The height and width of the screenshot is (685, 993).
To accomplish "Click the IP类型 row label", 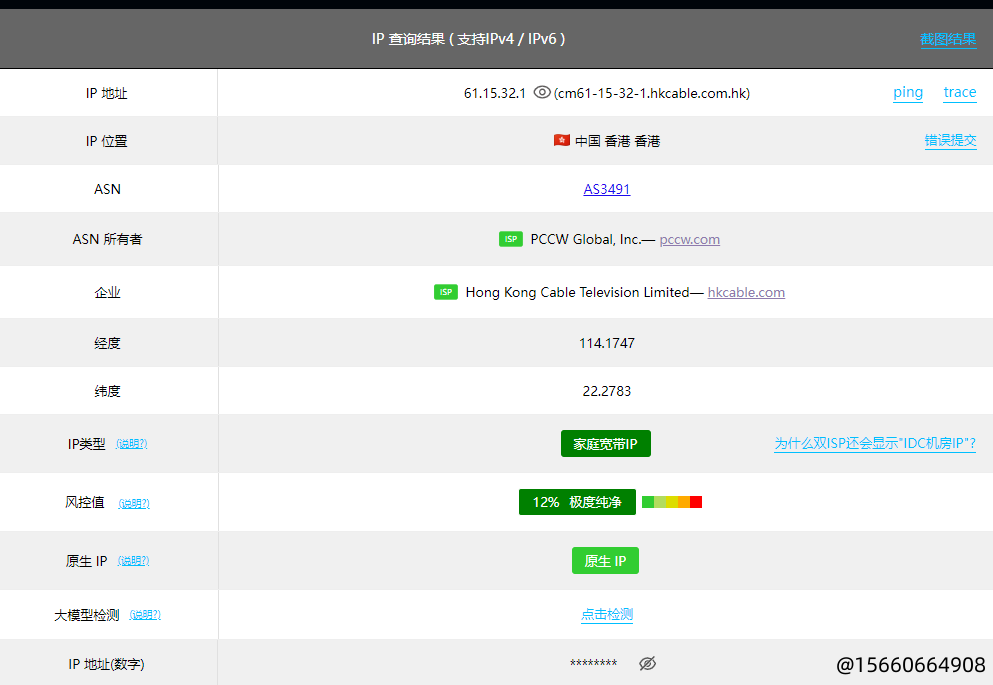I will (86, 444).
